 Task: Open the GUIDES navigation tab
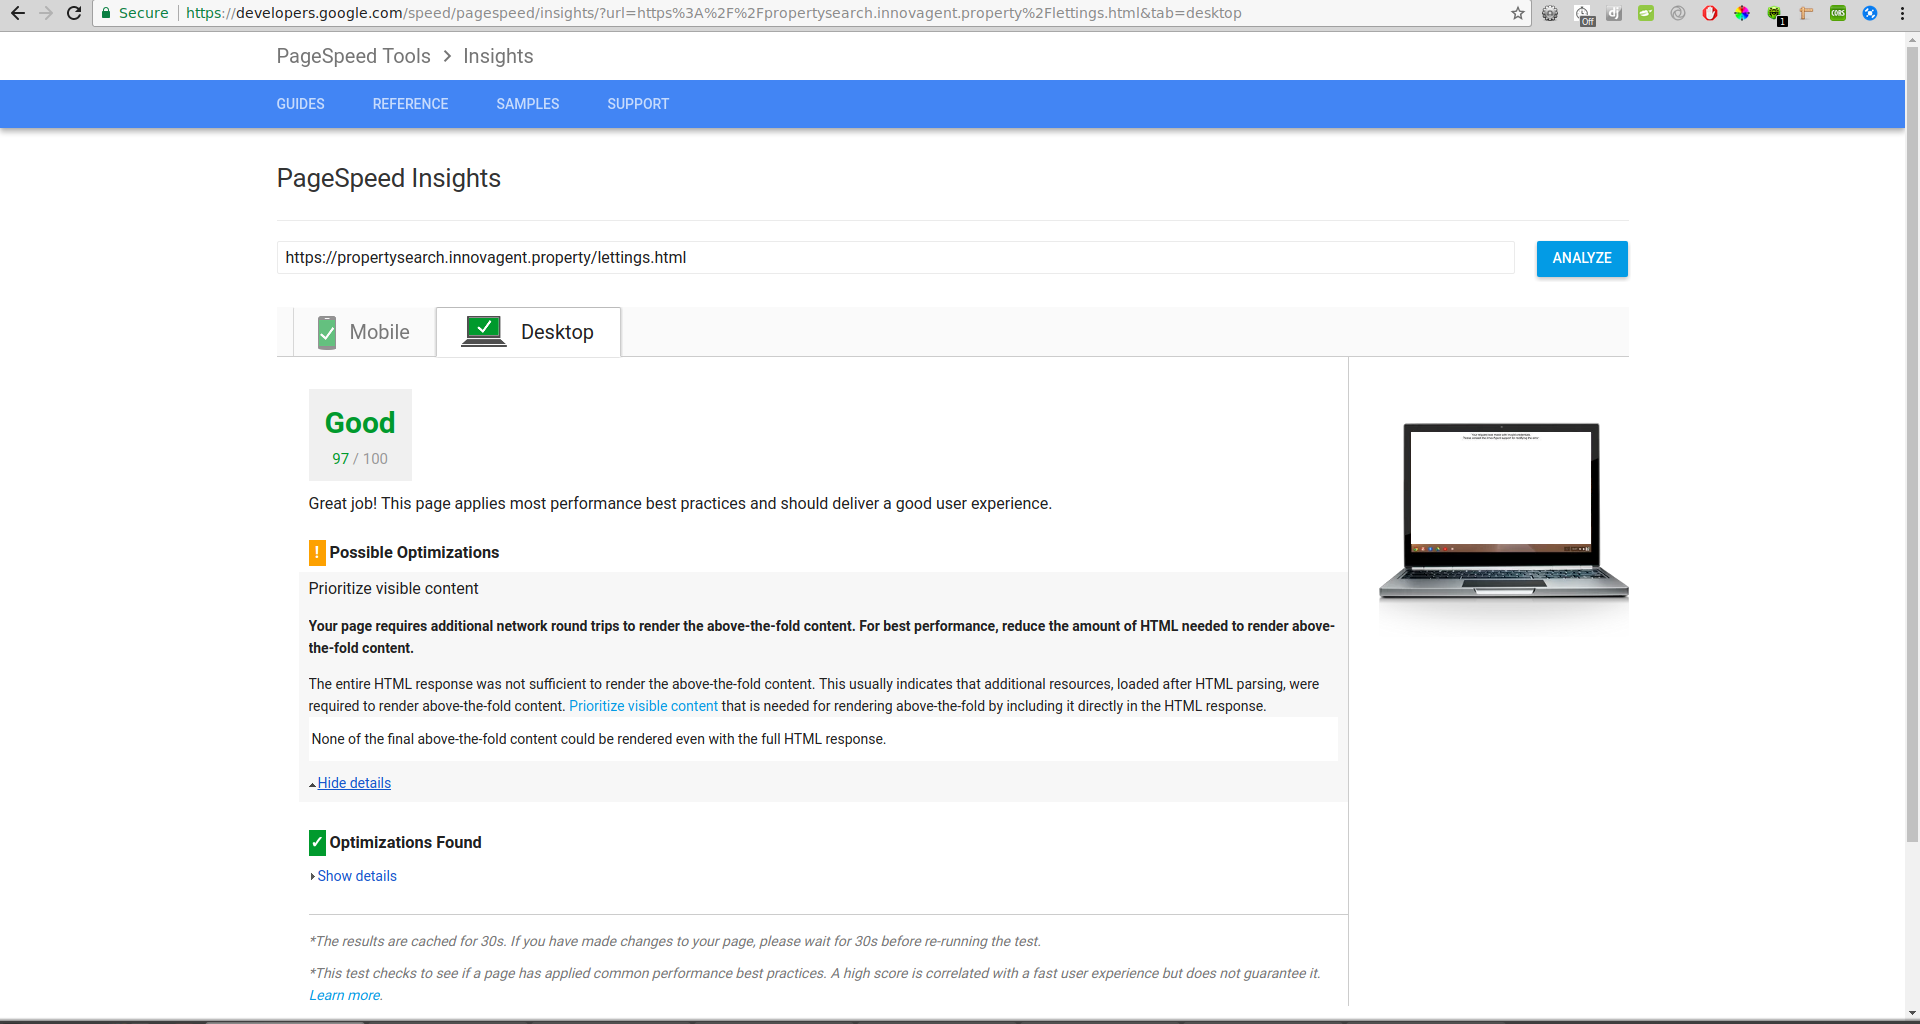[x=300, y=104]
